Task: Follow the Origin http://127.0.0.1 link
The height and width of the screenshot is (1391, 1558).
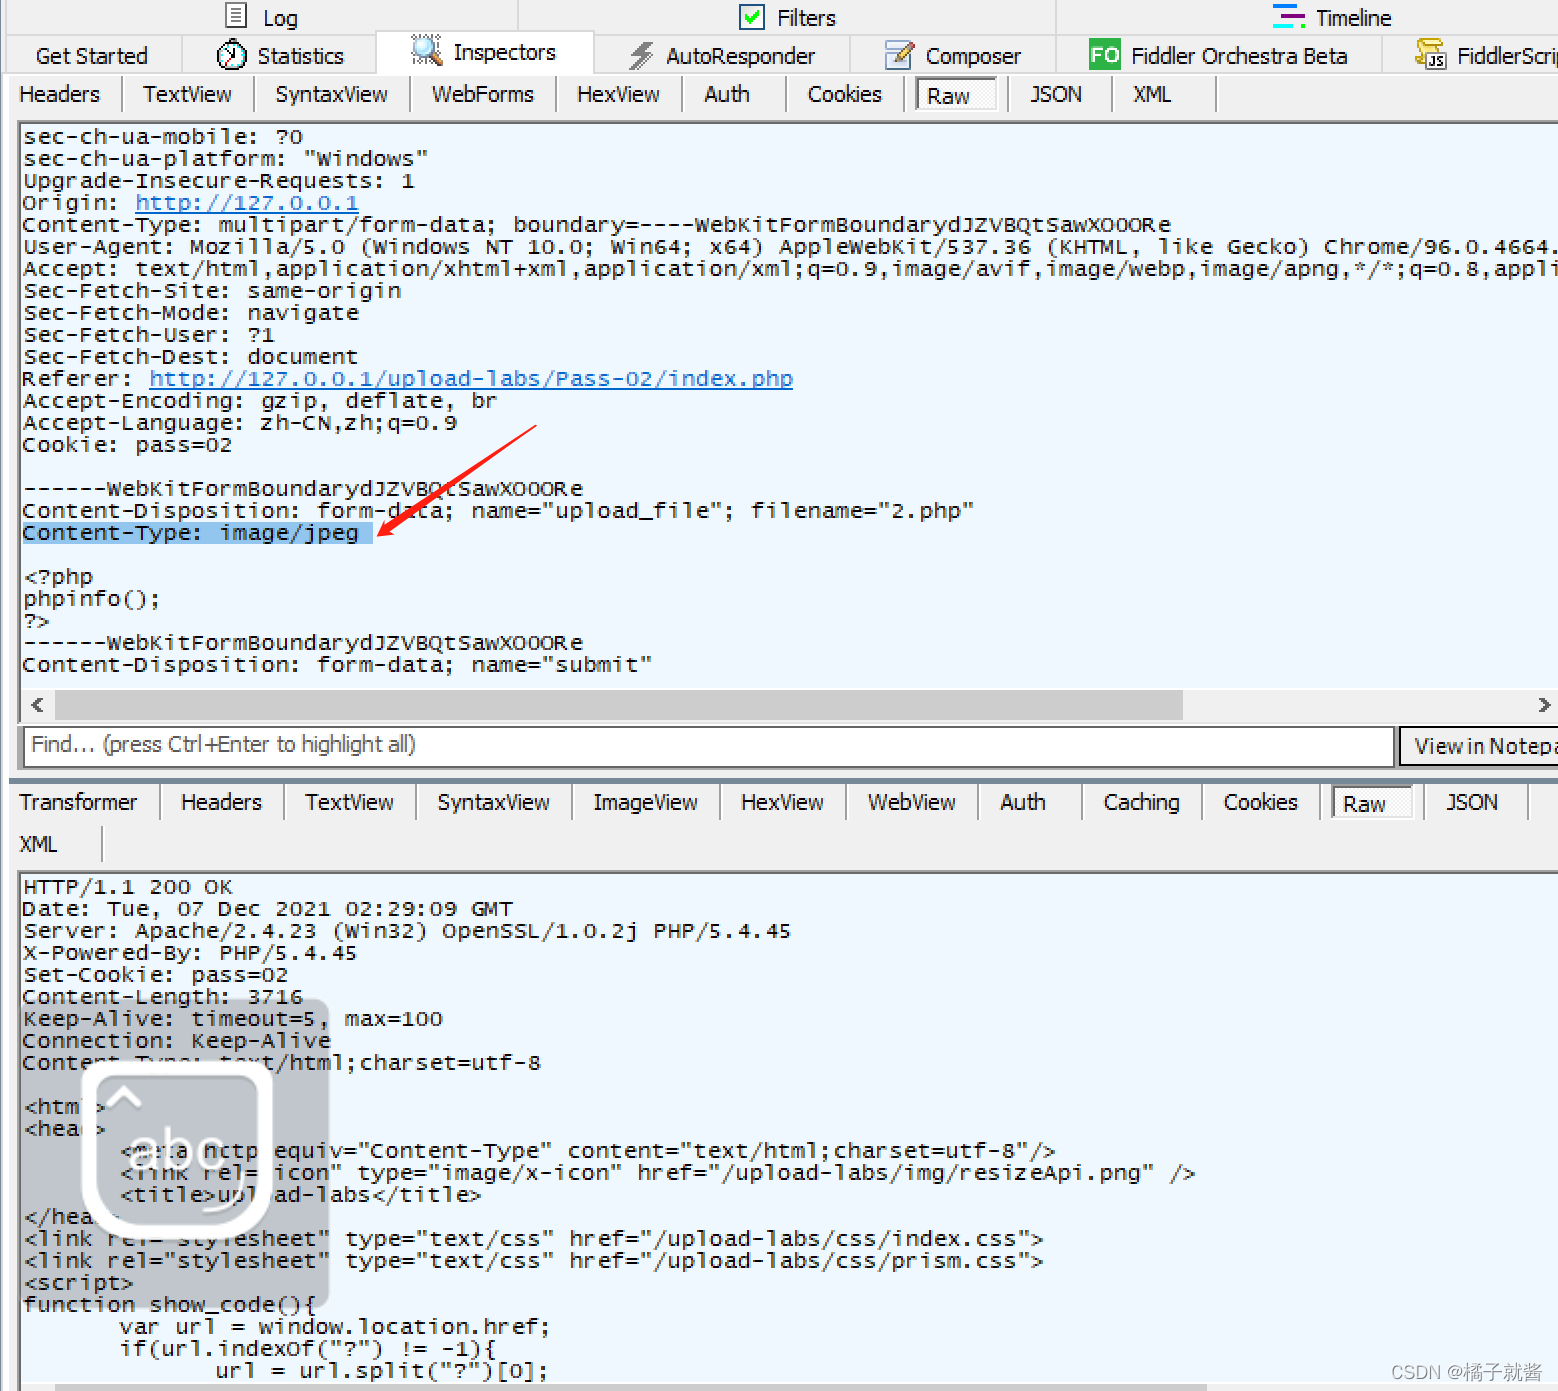Action: click(x=247, y=203)
